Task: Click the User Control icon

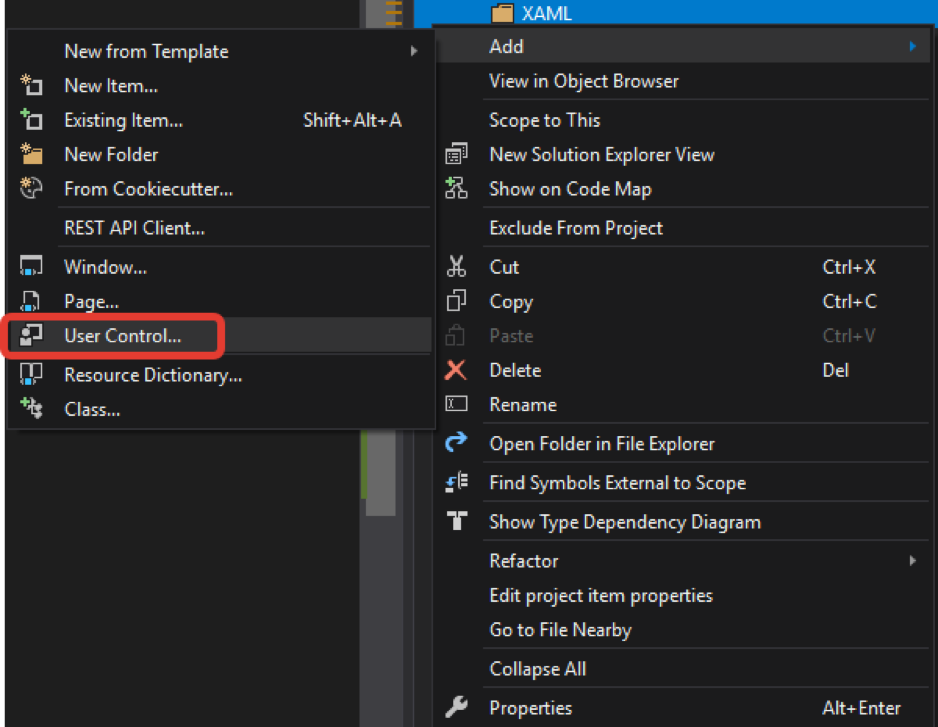Action: (31, 336)
